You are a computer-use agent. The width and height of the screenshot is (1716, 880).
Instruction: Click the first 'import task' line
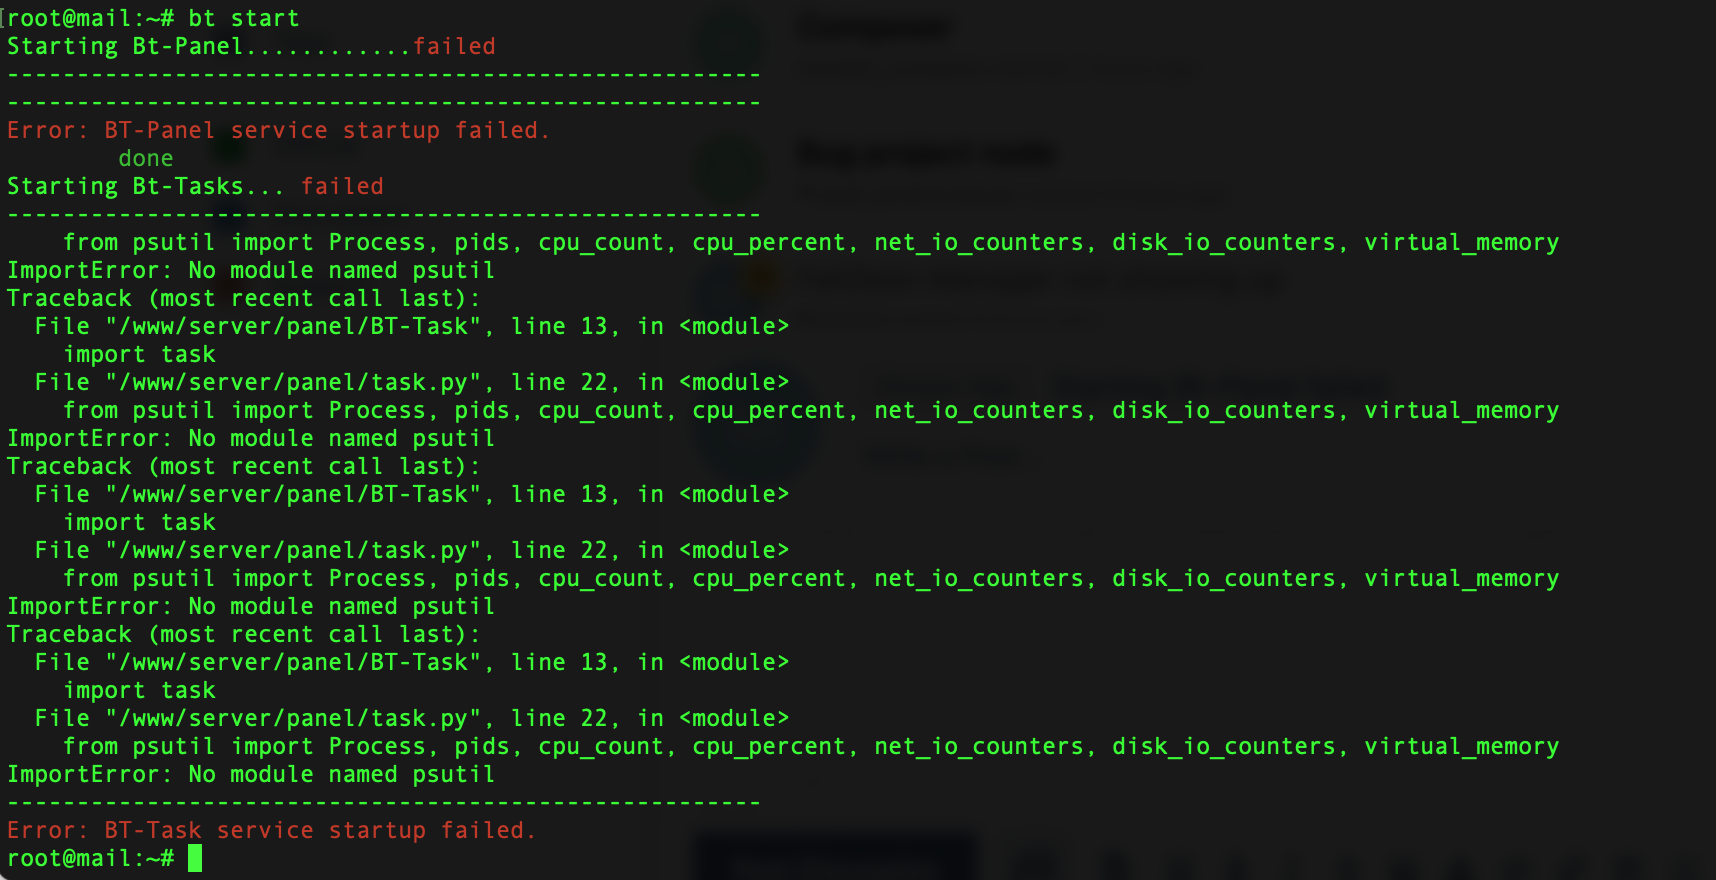click(x=139, y=354)
